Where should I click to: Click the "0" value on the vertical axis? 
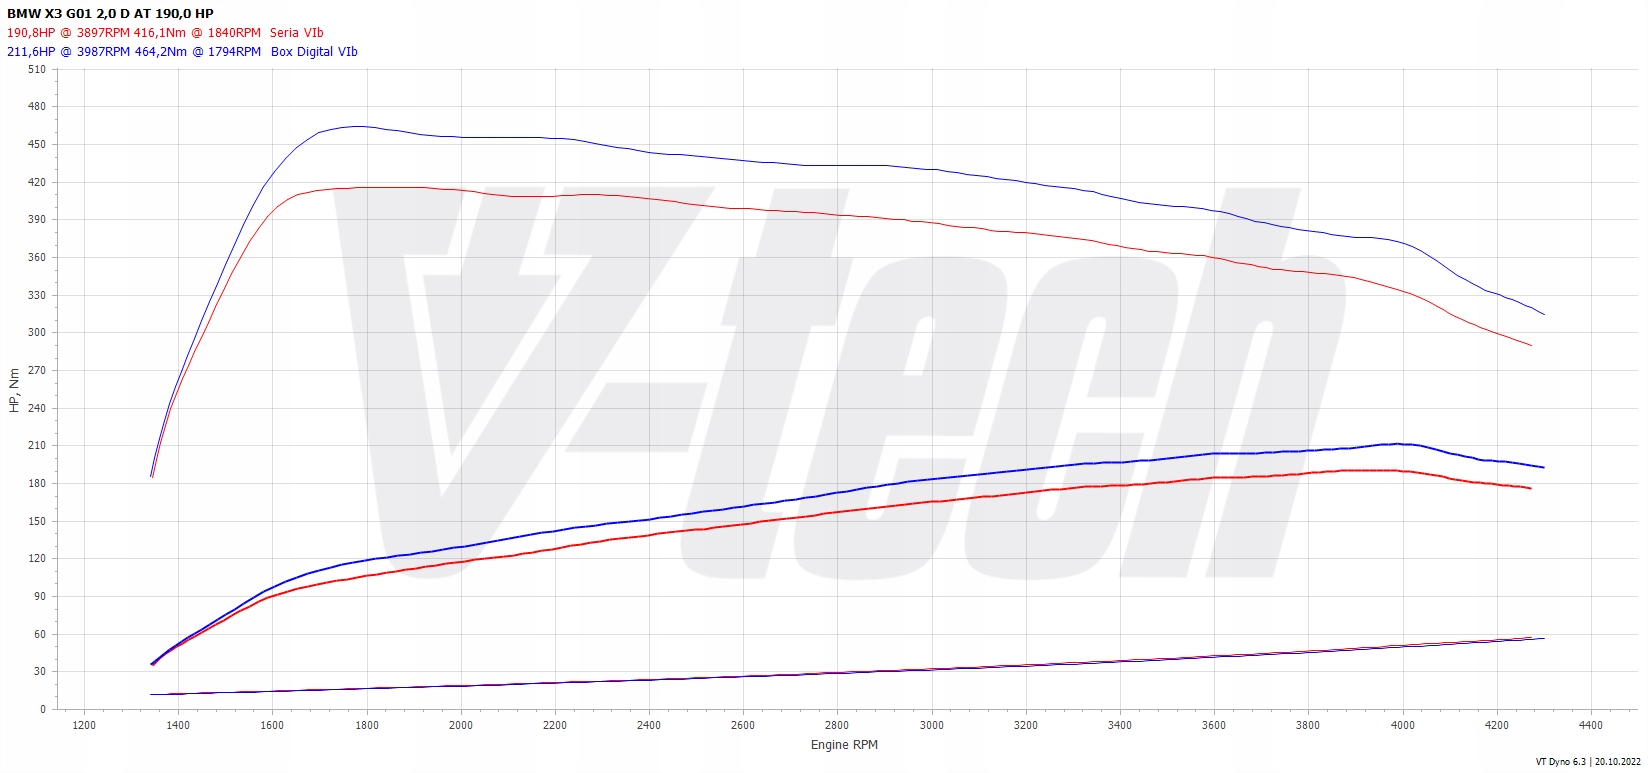43,709
